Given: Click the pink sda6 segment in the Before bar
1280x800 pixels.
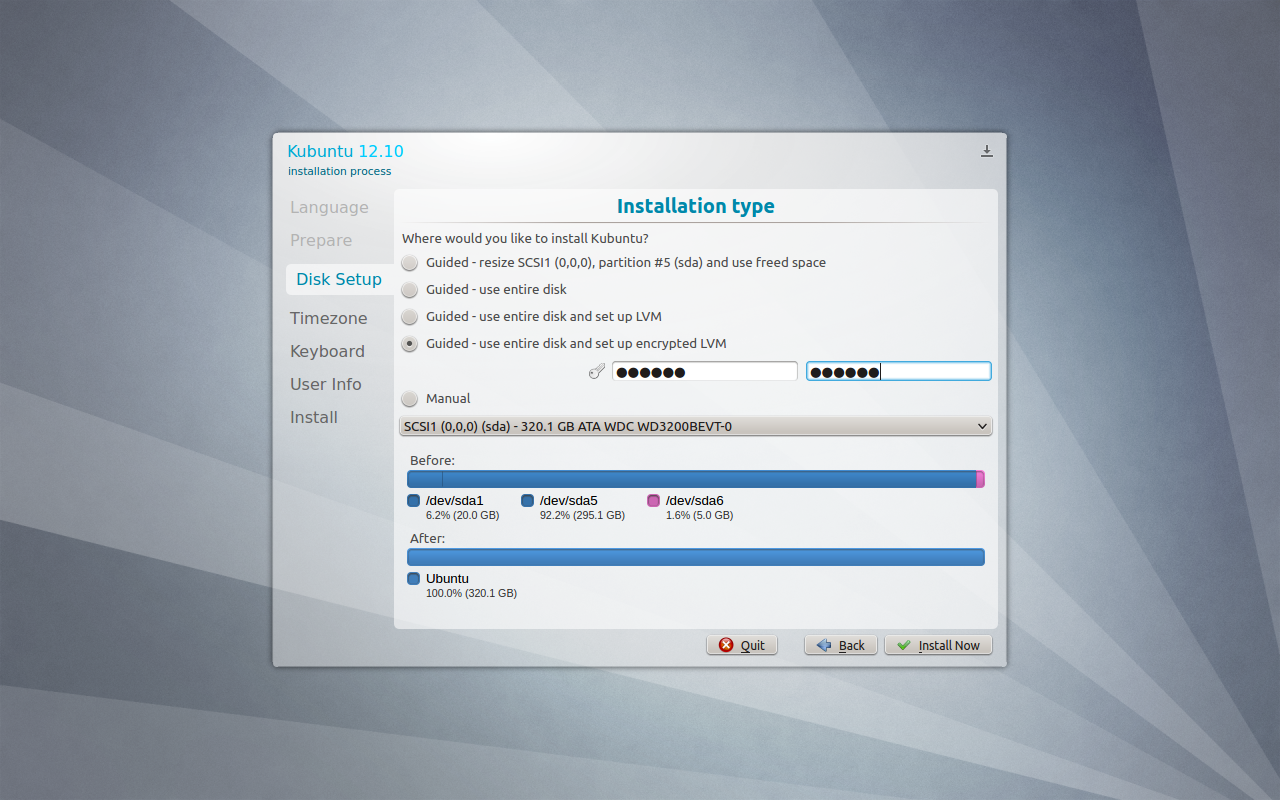Looking at the screenshot, I should click(x=981, y=479).
